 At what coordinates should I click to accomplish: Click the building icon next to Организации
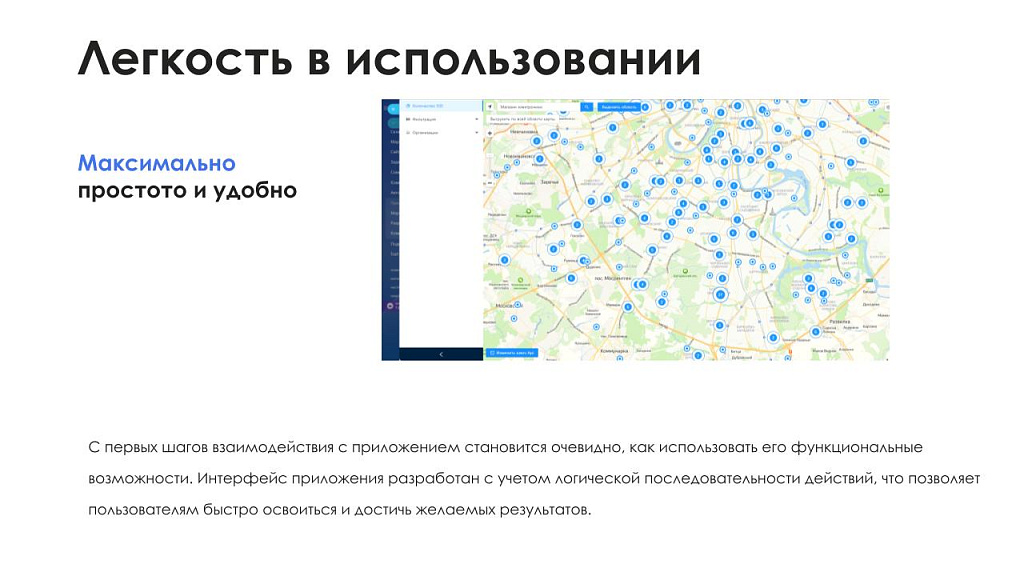pyautogui.click(x=408, y=133)
